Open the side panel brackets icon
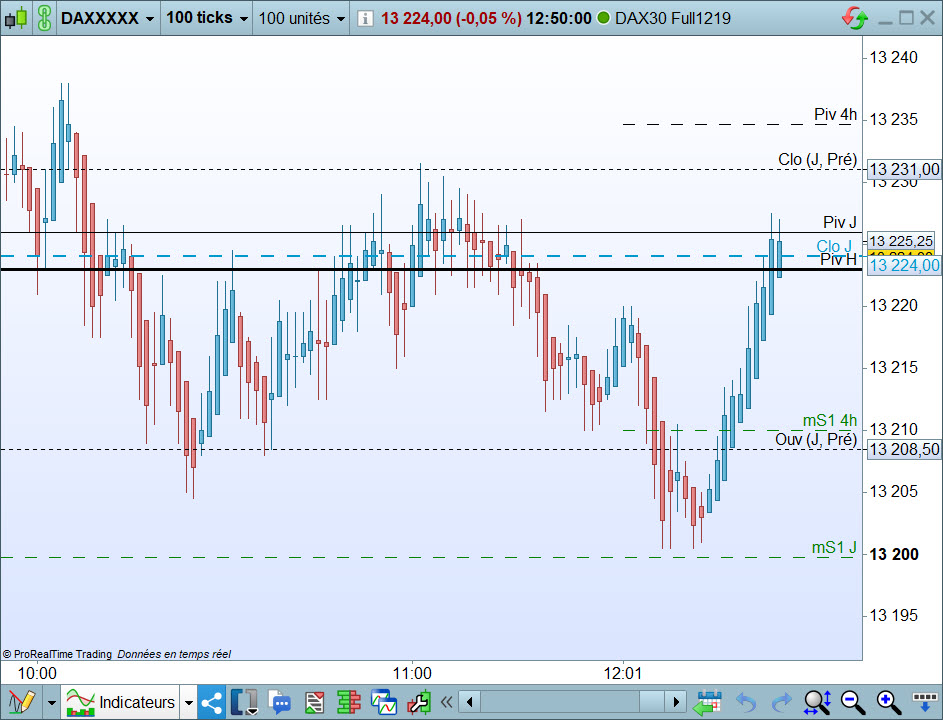 pyautogui.click(x=245, y=702)
